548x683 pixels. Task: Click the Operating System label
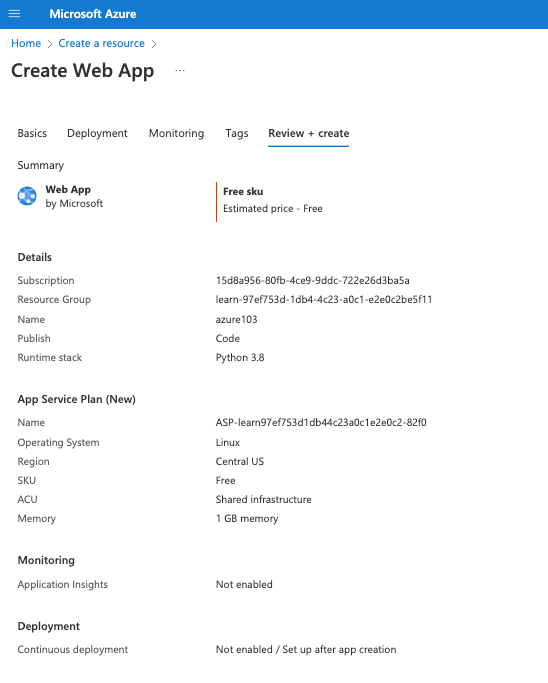pyautogui.click(x=58, y=443)
